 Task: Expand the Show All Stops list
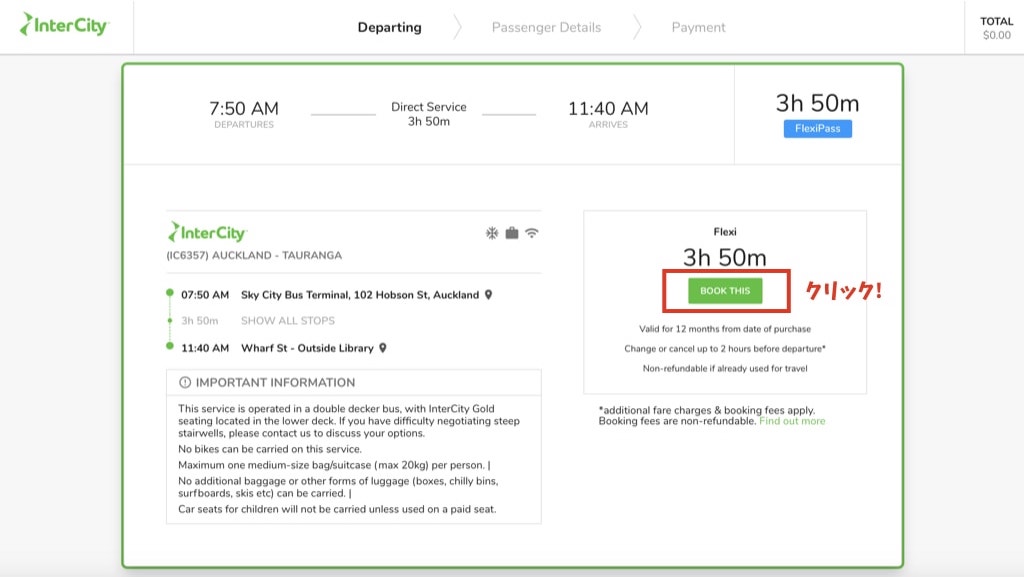click(288, 321)
